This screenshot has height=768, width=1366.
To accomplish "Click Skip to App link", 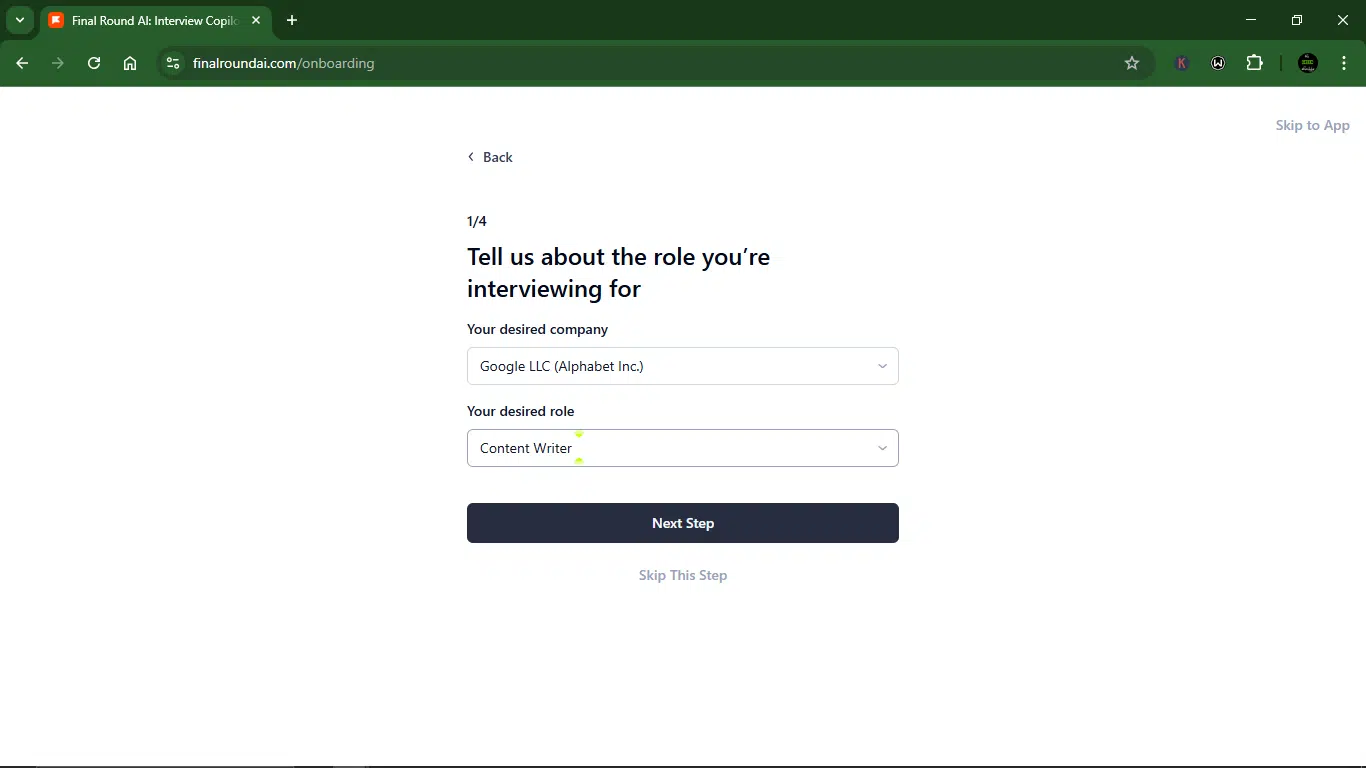I will (x=1312, y=125).
